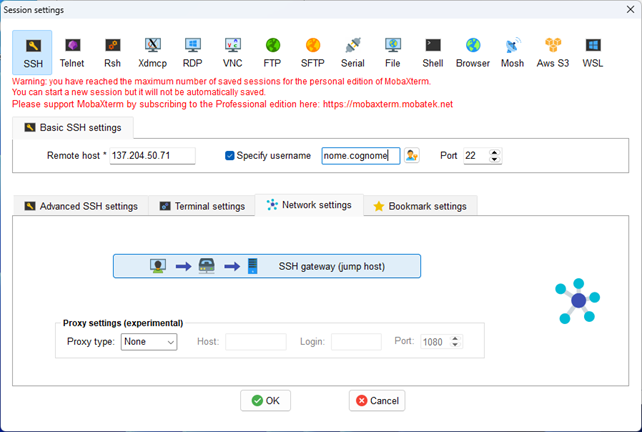Pick the Rsh session type
Screen dimensions: 642x432
112,52
